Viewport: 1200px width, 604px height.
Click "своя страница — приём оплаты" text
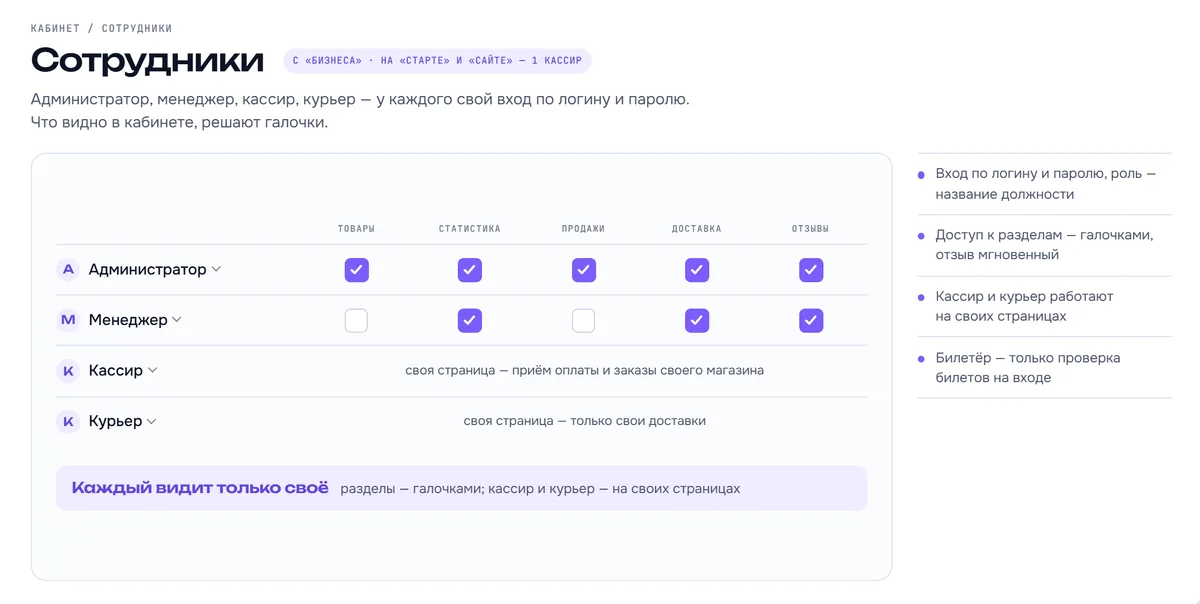pyautogui.click(x=585, y=370)
